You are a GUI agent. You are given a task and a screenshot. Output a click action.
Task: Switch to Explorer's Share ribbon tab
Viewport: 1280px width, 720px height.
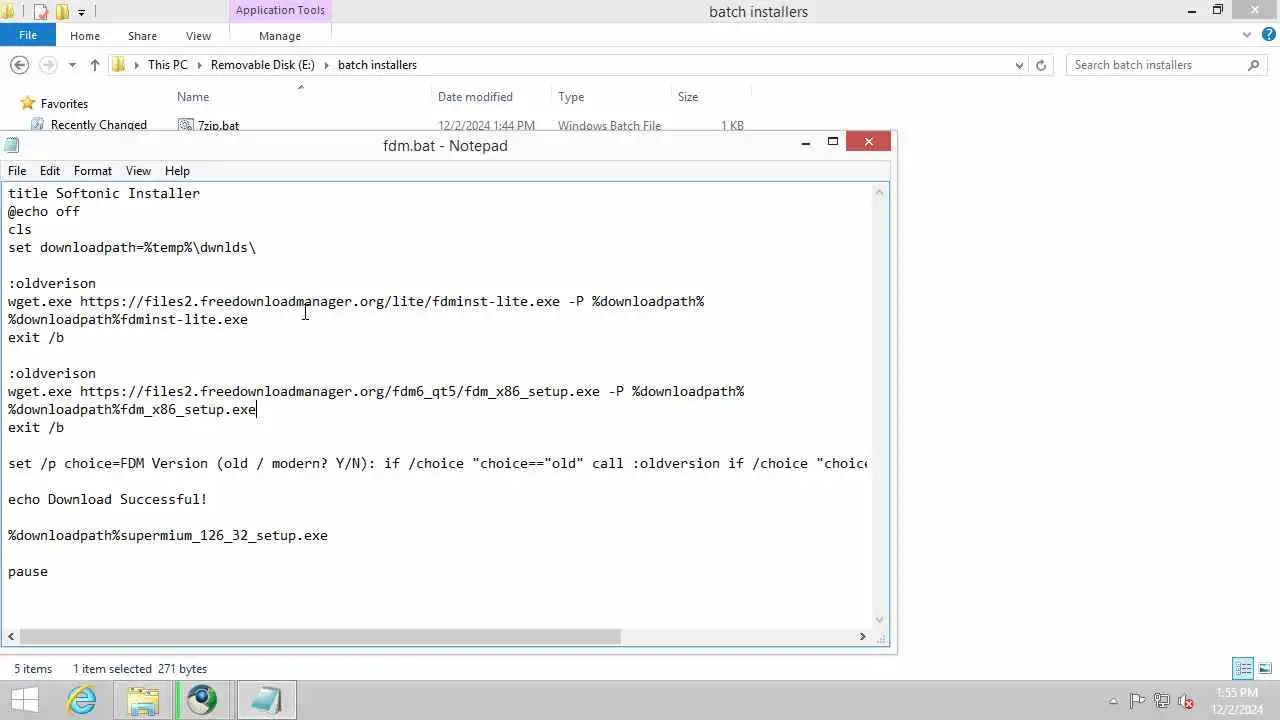coord(142,36)
